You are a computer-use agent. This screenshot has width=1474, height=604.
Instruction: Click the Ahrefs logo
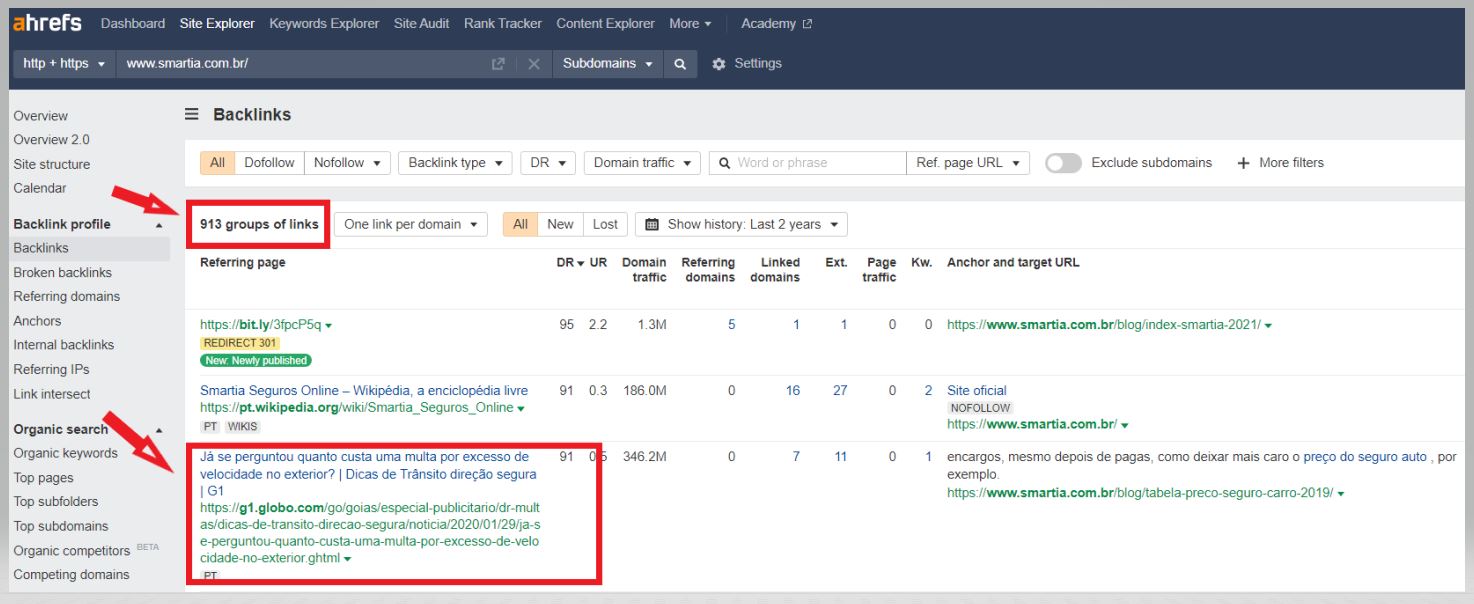(47, 22)
